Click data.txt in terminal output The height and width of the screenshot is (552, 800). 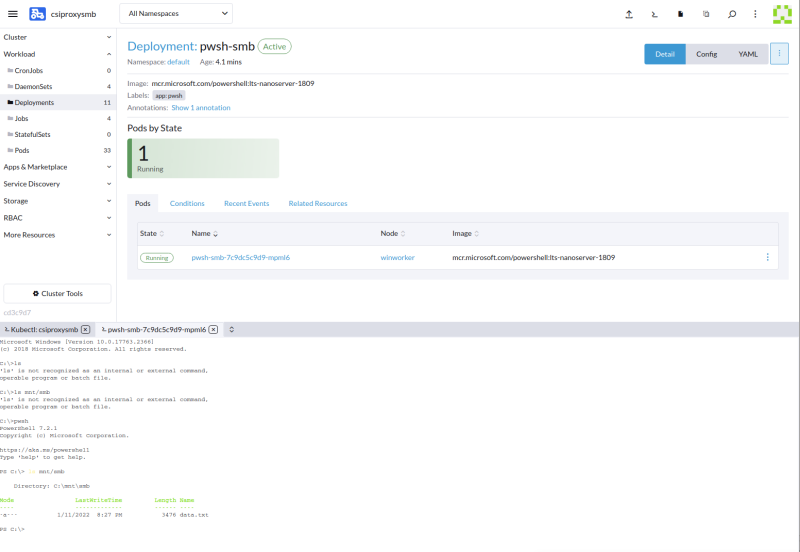pos(194,515)
